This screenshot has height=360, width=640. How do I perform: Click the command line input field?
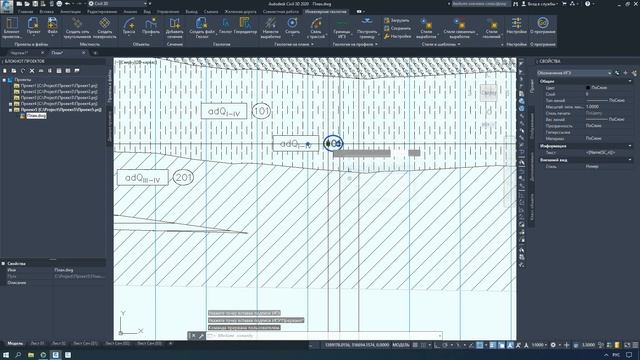point(324,336)
